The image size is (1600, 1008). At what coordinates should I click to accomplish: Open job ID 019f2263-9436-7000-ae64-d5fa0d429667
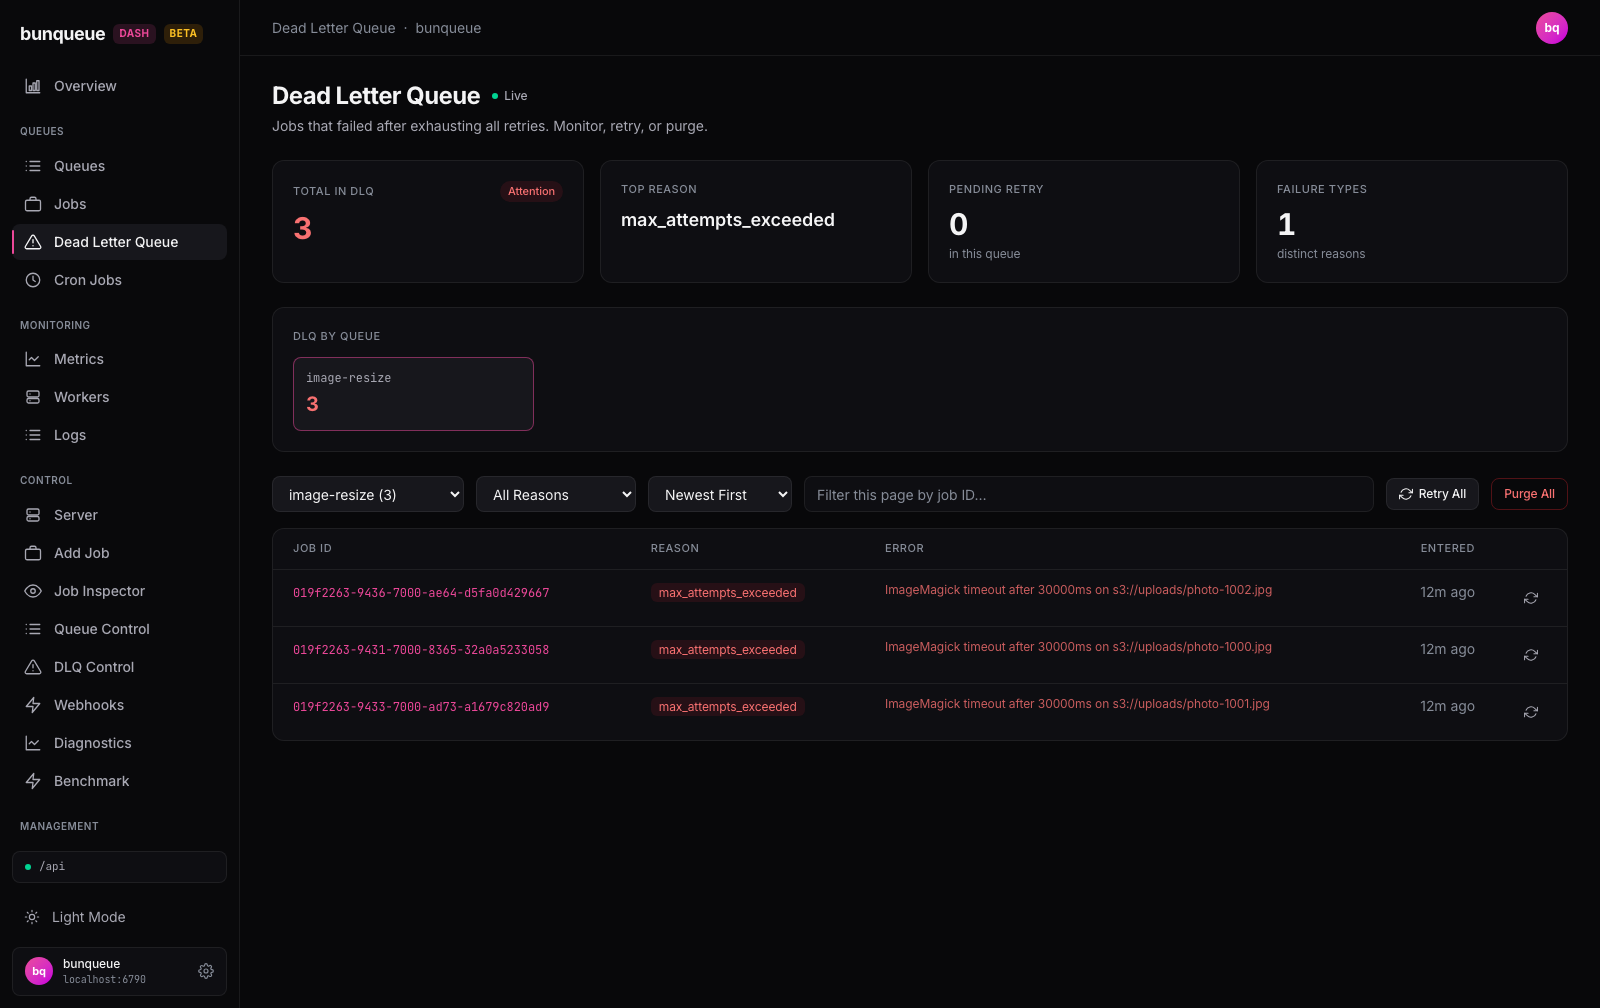421,593
